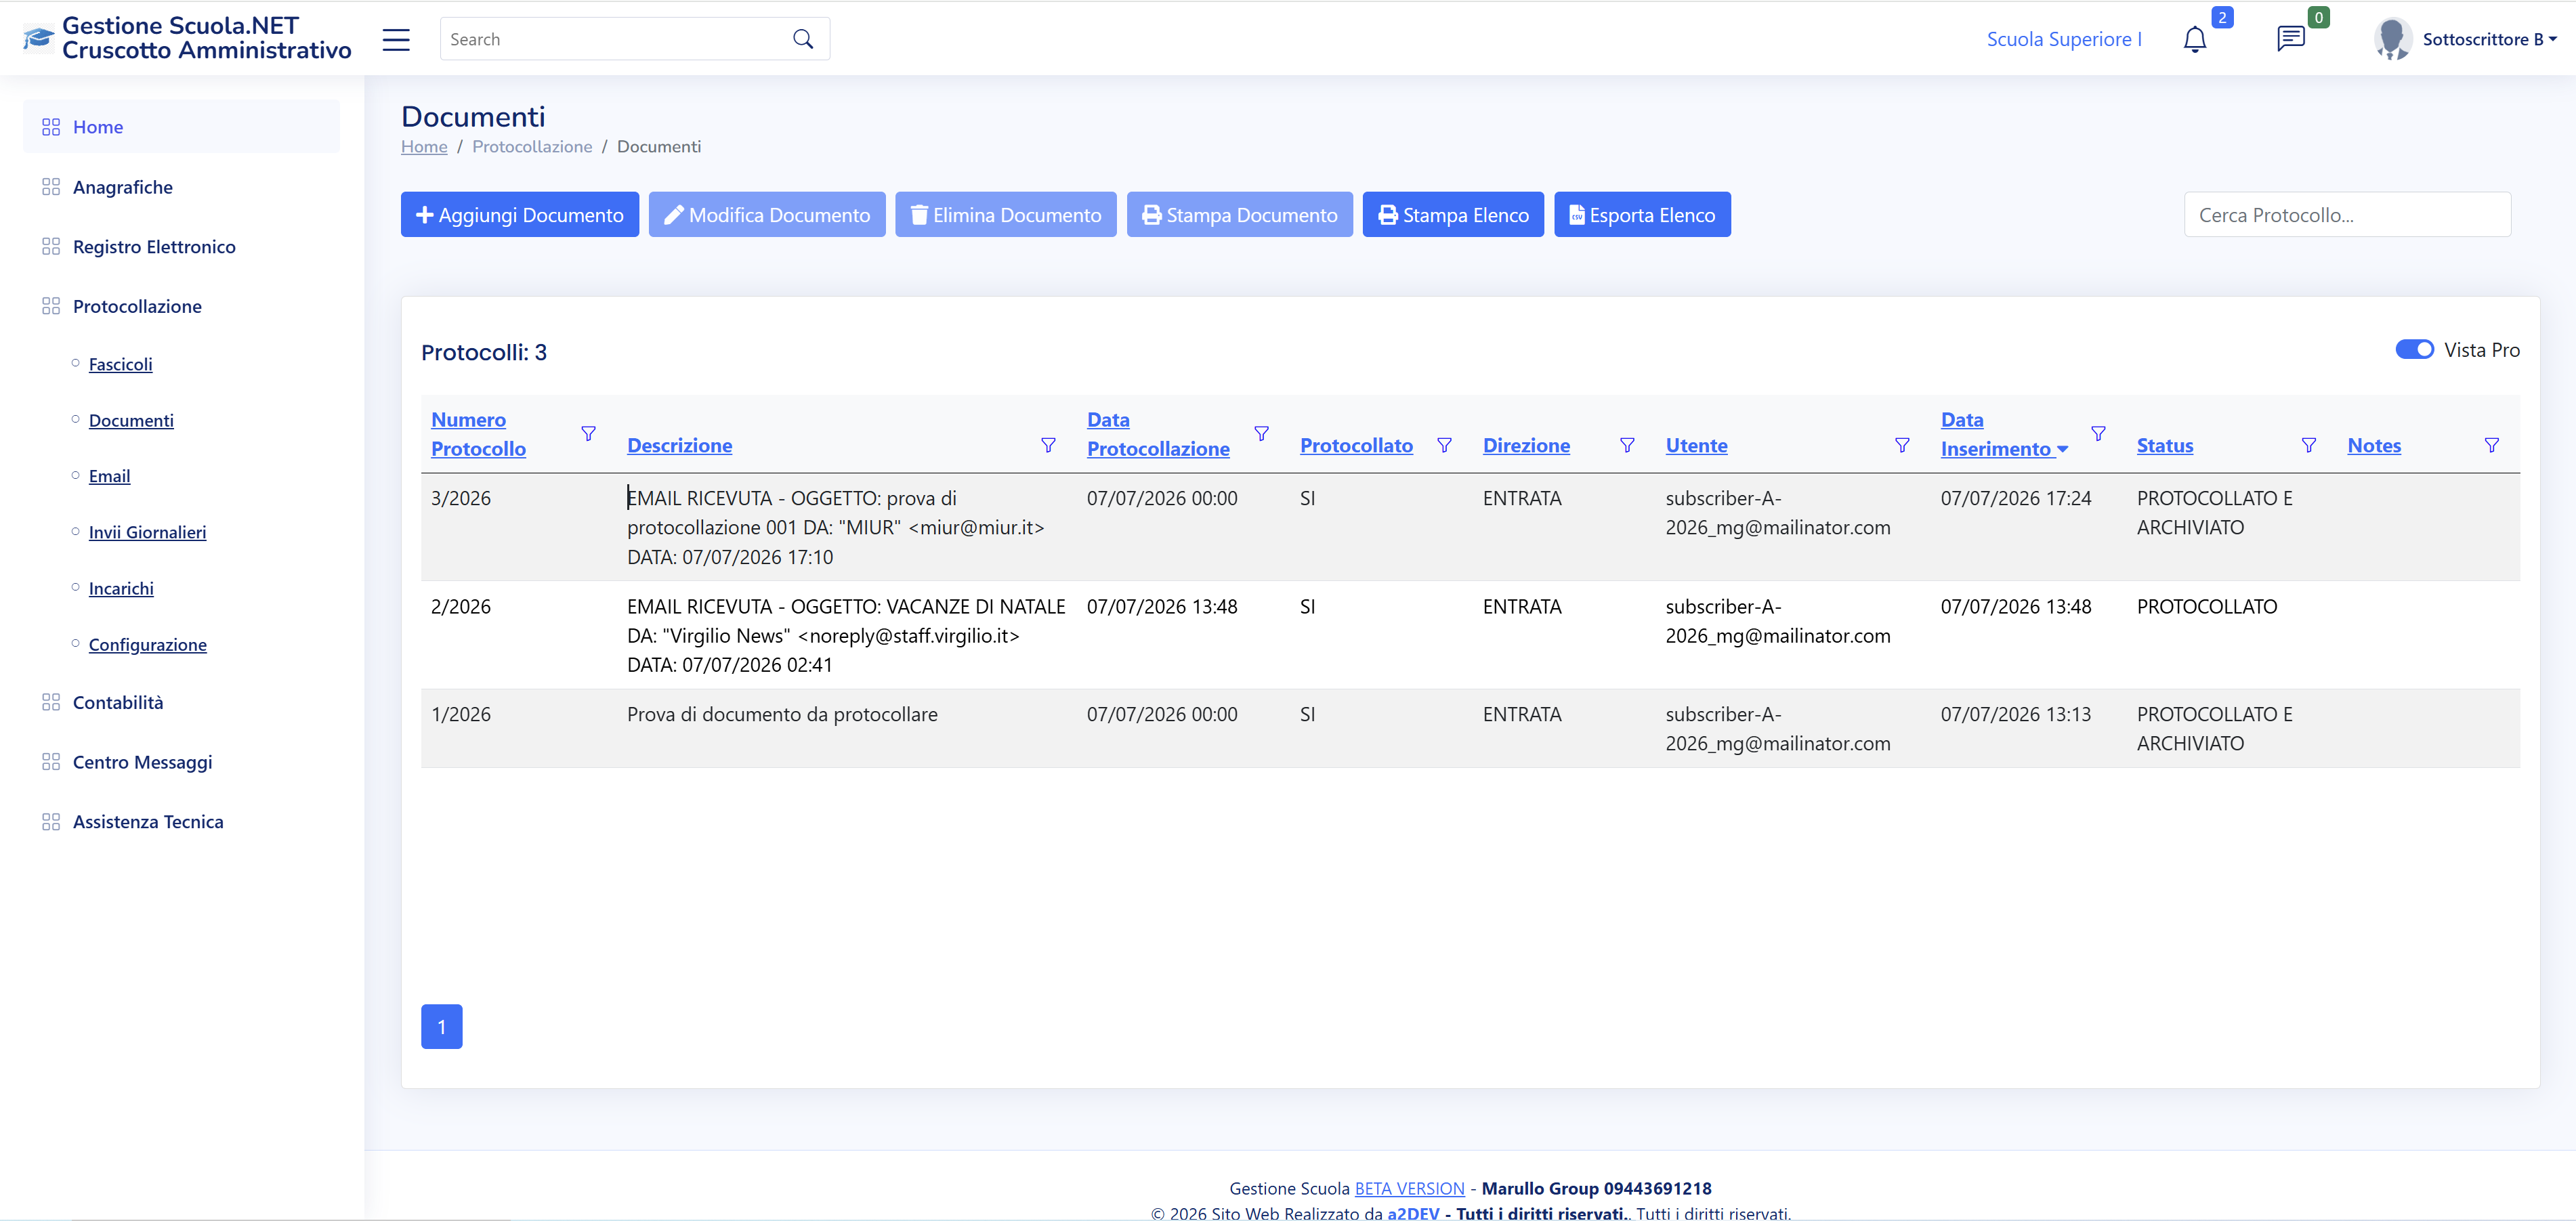Click the user avatar picture

[x=2393, y=39]
